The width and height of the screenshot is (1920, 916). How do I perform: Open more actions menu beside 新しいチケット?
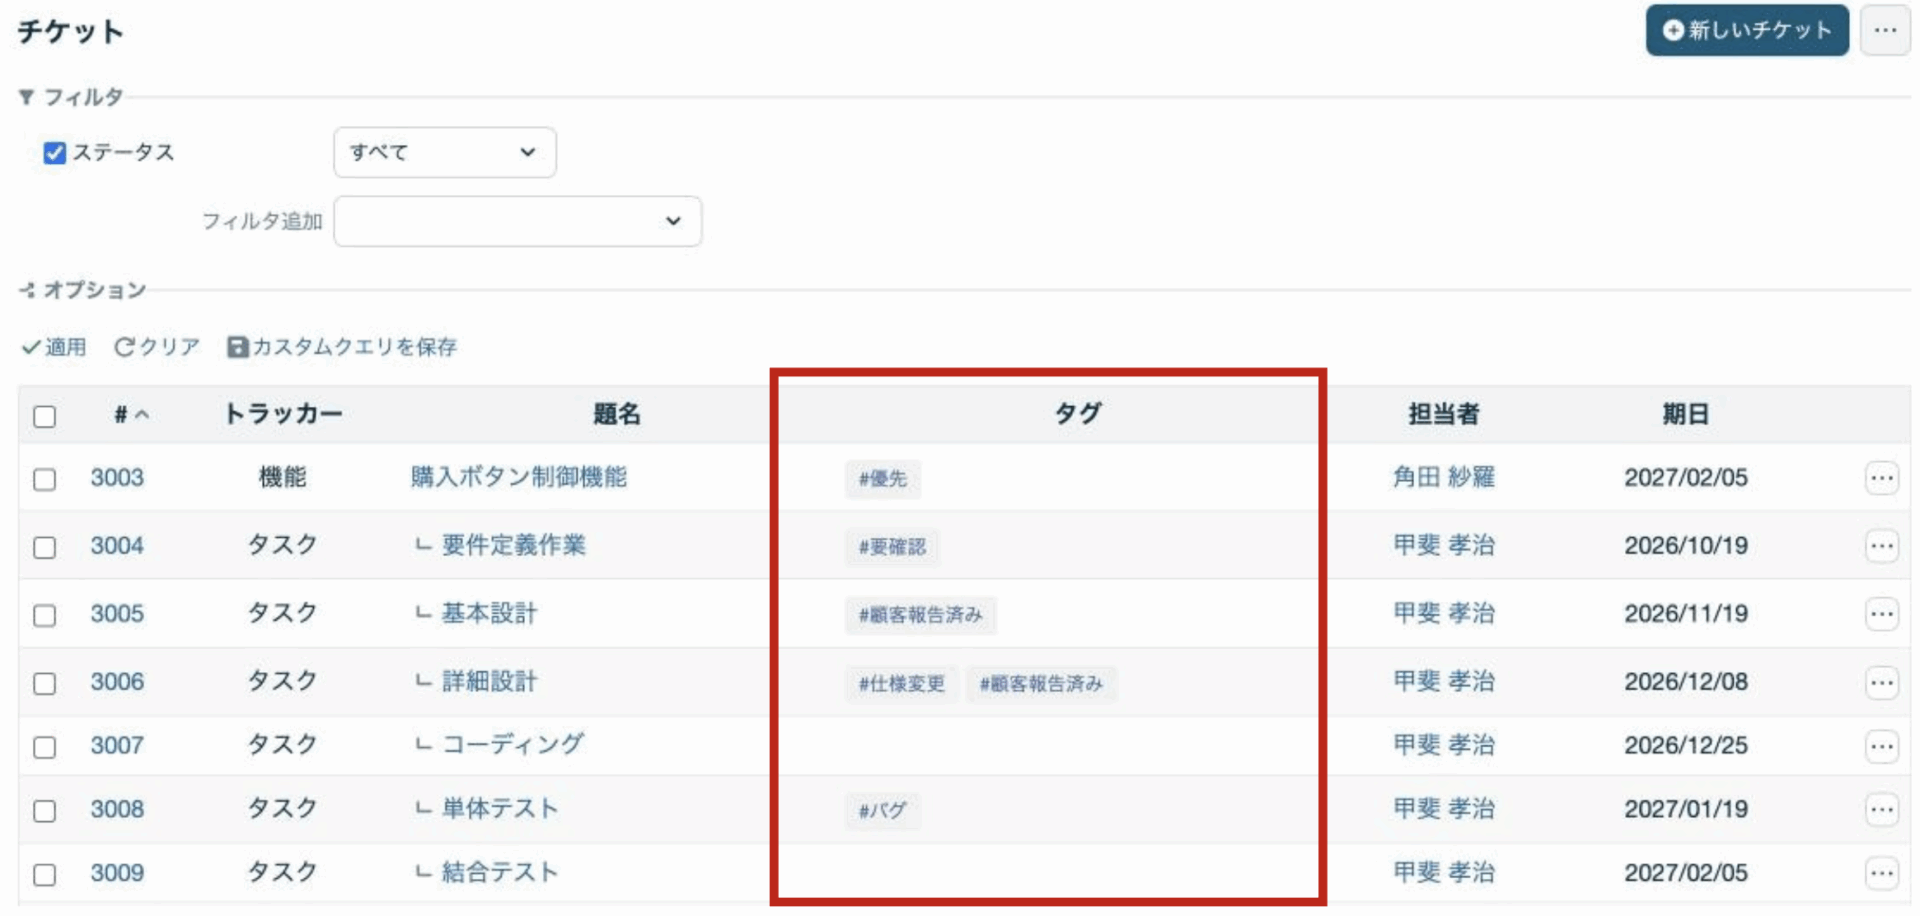pyautogui.click(x=1885, y=30)
